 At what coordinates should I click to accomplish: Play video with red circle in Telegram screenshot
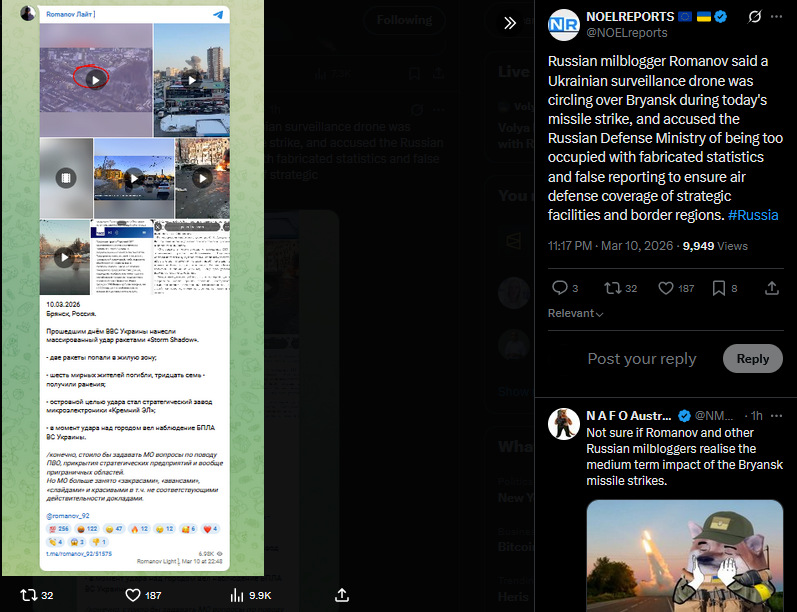tap(96, 79)
